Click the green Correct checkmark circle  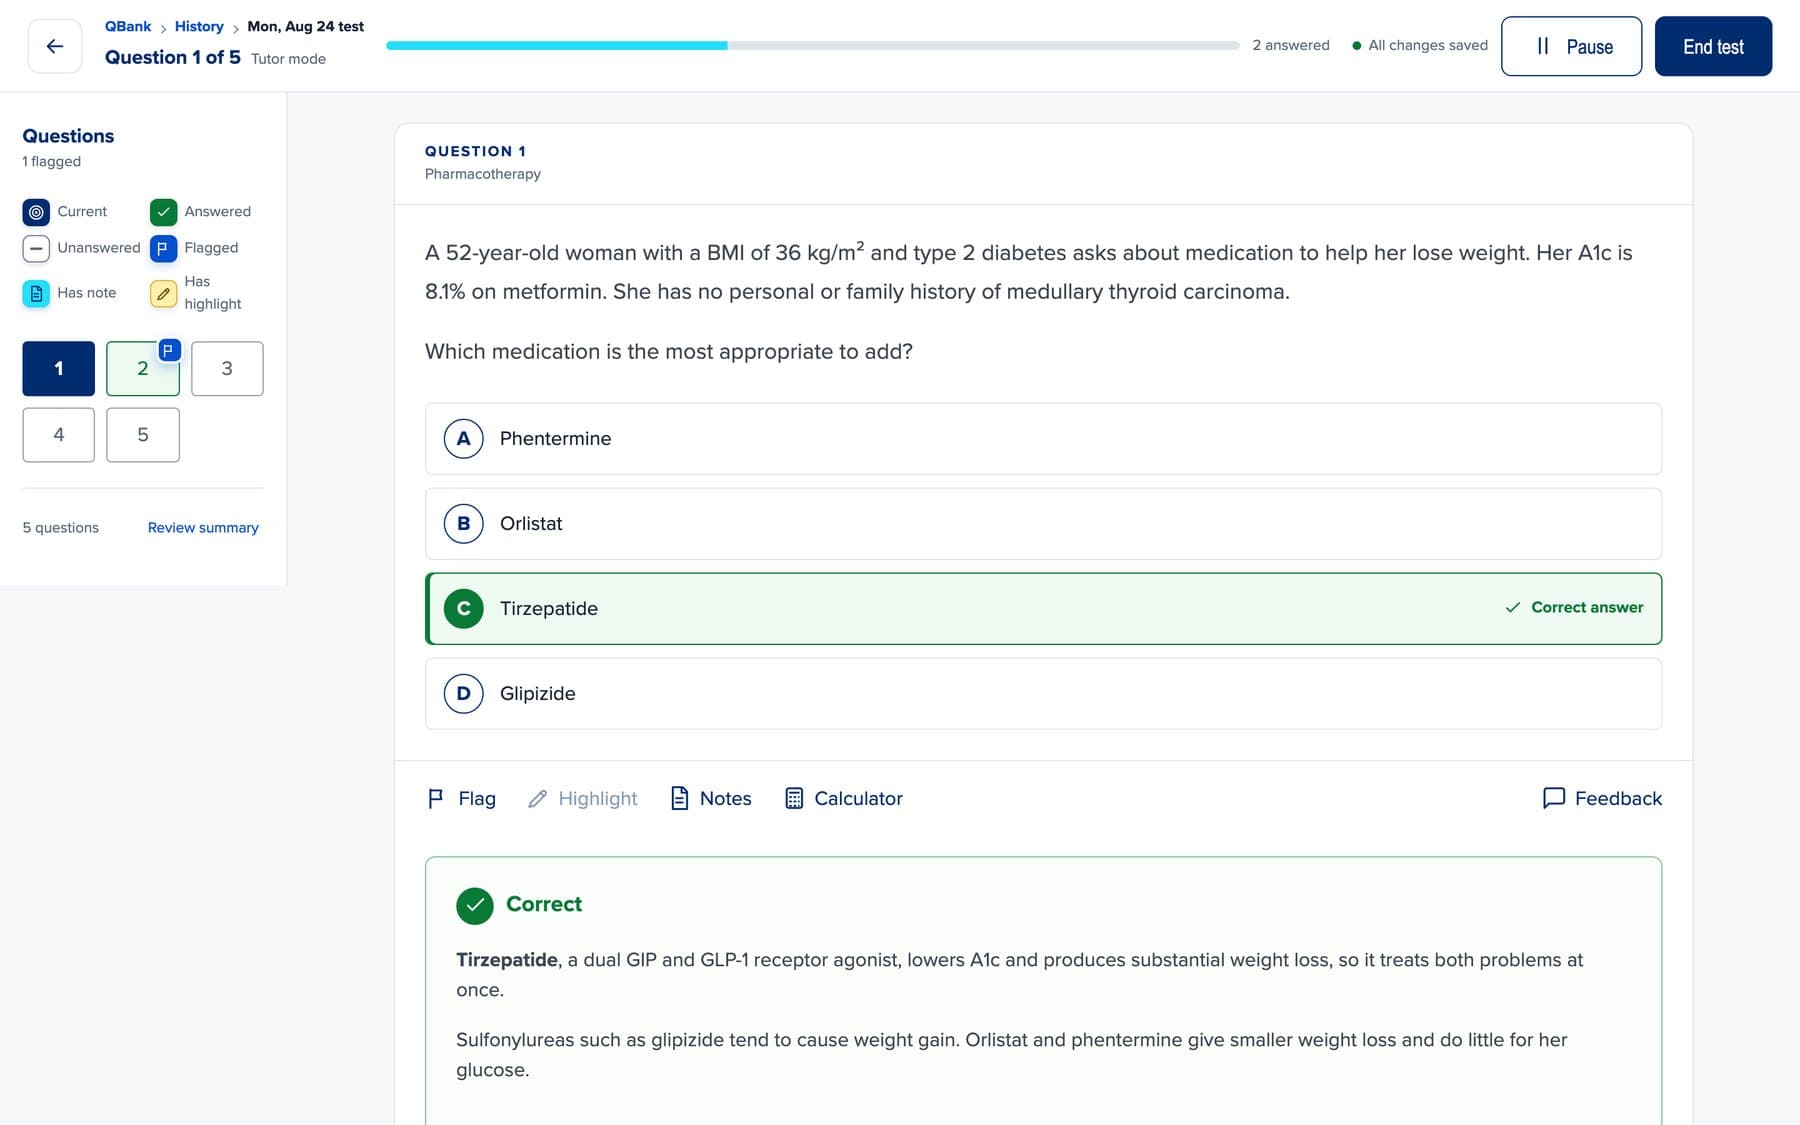pyautogui.click(x=475, y=905)
